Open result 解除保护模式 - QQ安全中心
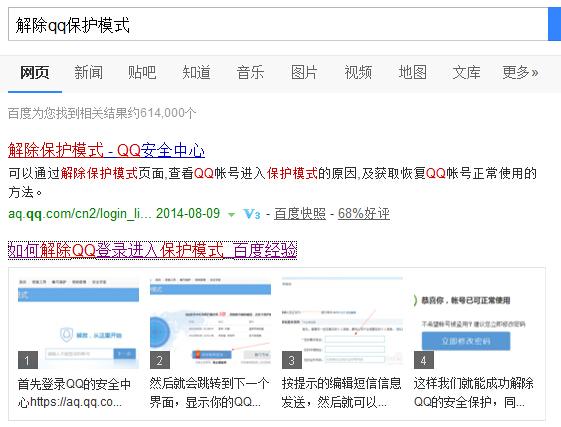 click(106, 150)
